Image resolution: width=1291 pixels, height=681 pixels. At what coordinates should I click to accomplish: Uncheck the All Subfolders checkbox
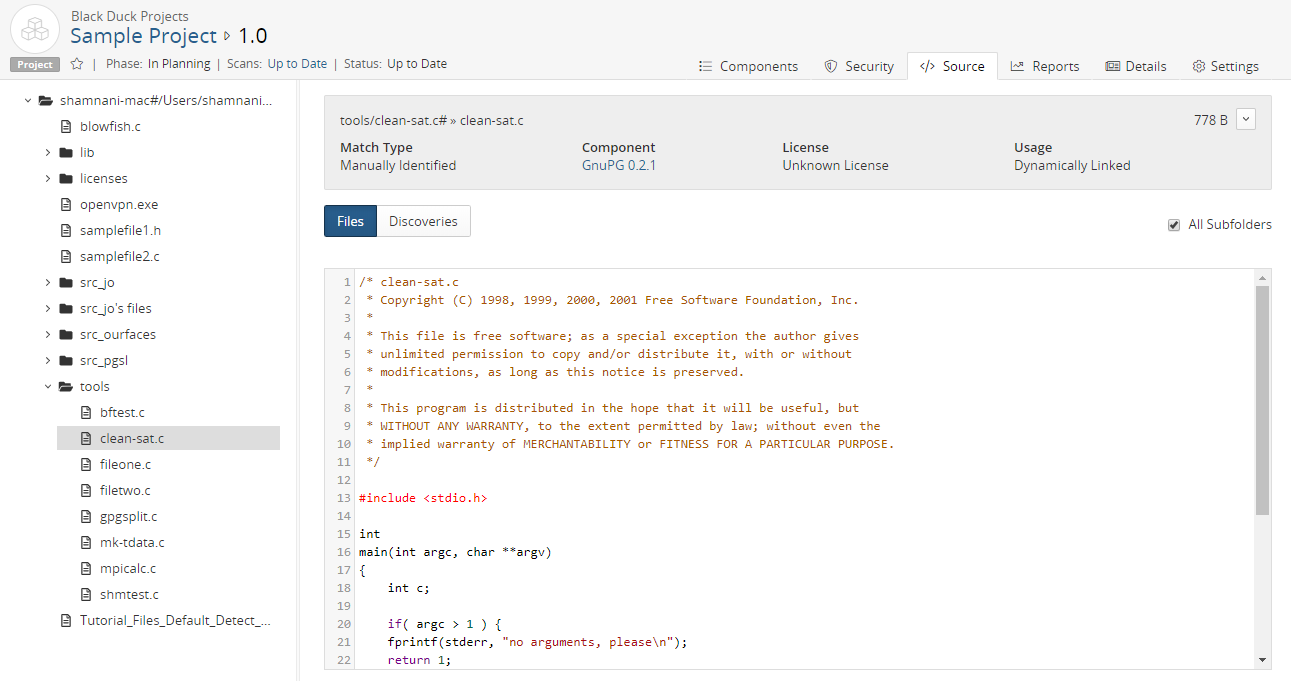[1173, 225]
